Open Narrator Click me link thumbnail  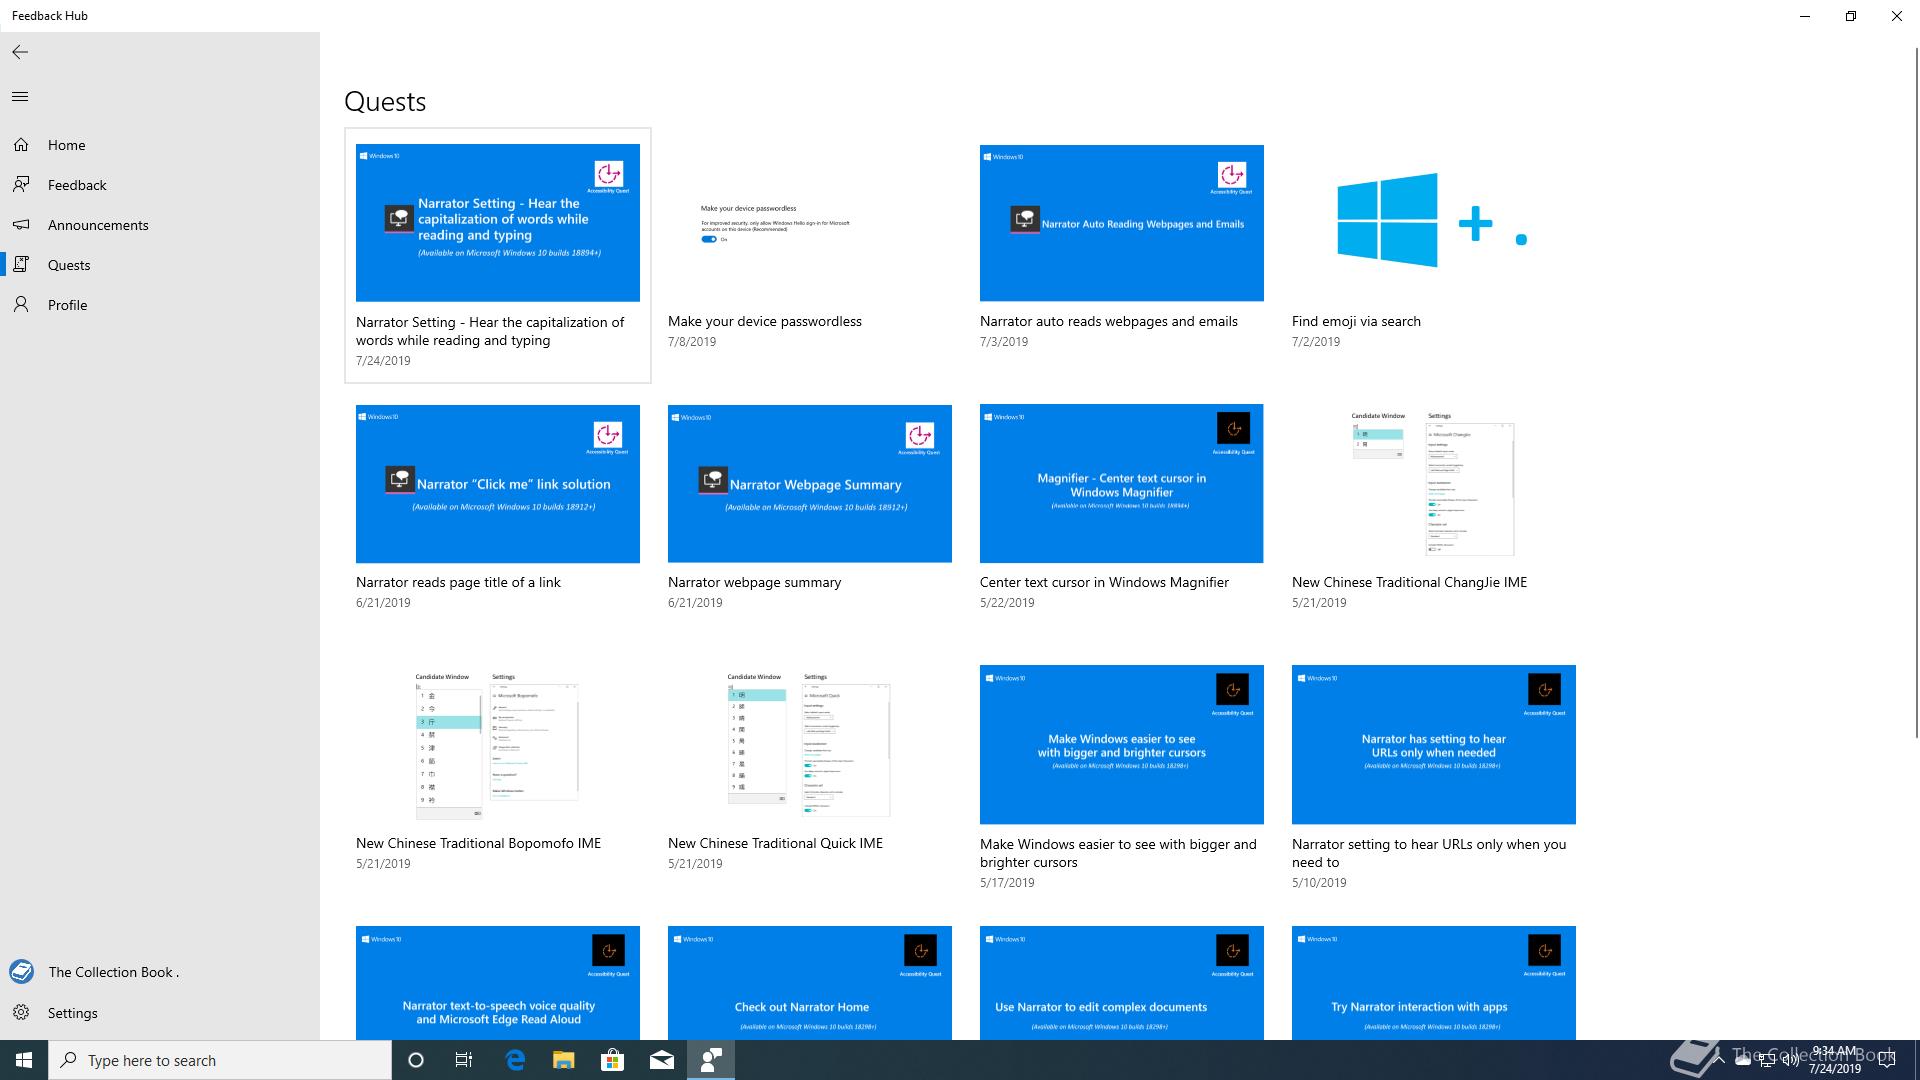[x=498, y=484]
